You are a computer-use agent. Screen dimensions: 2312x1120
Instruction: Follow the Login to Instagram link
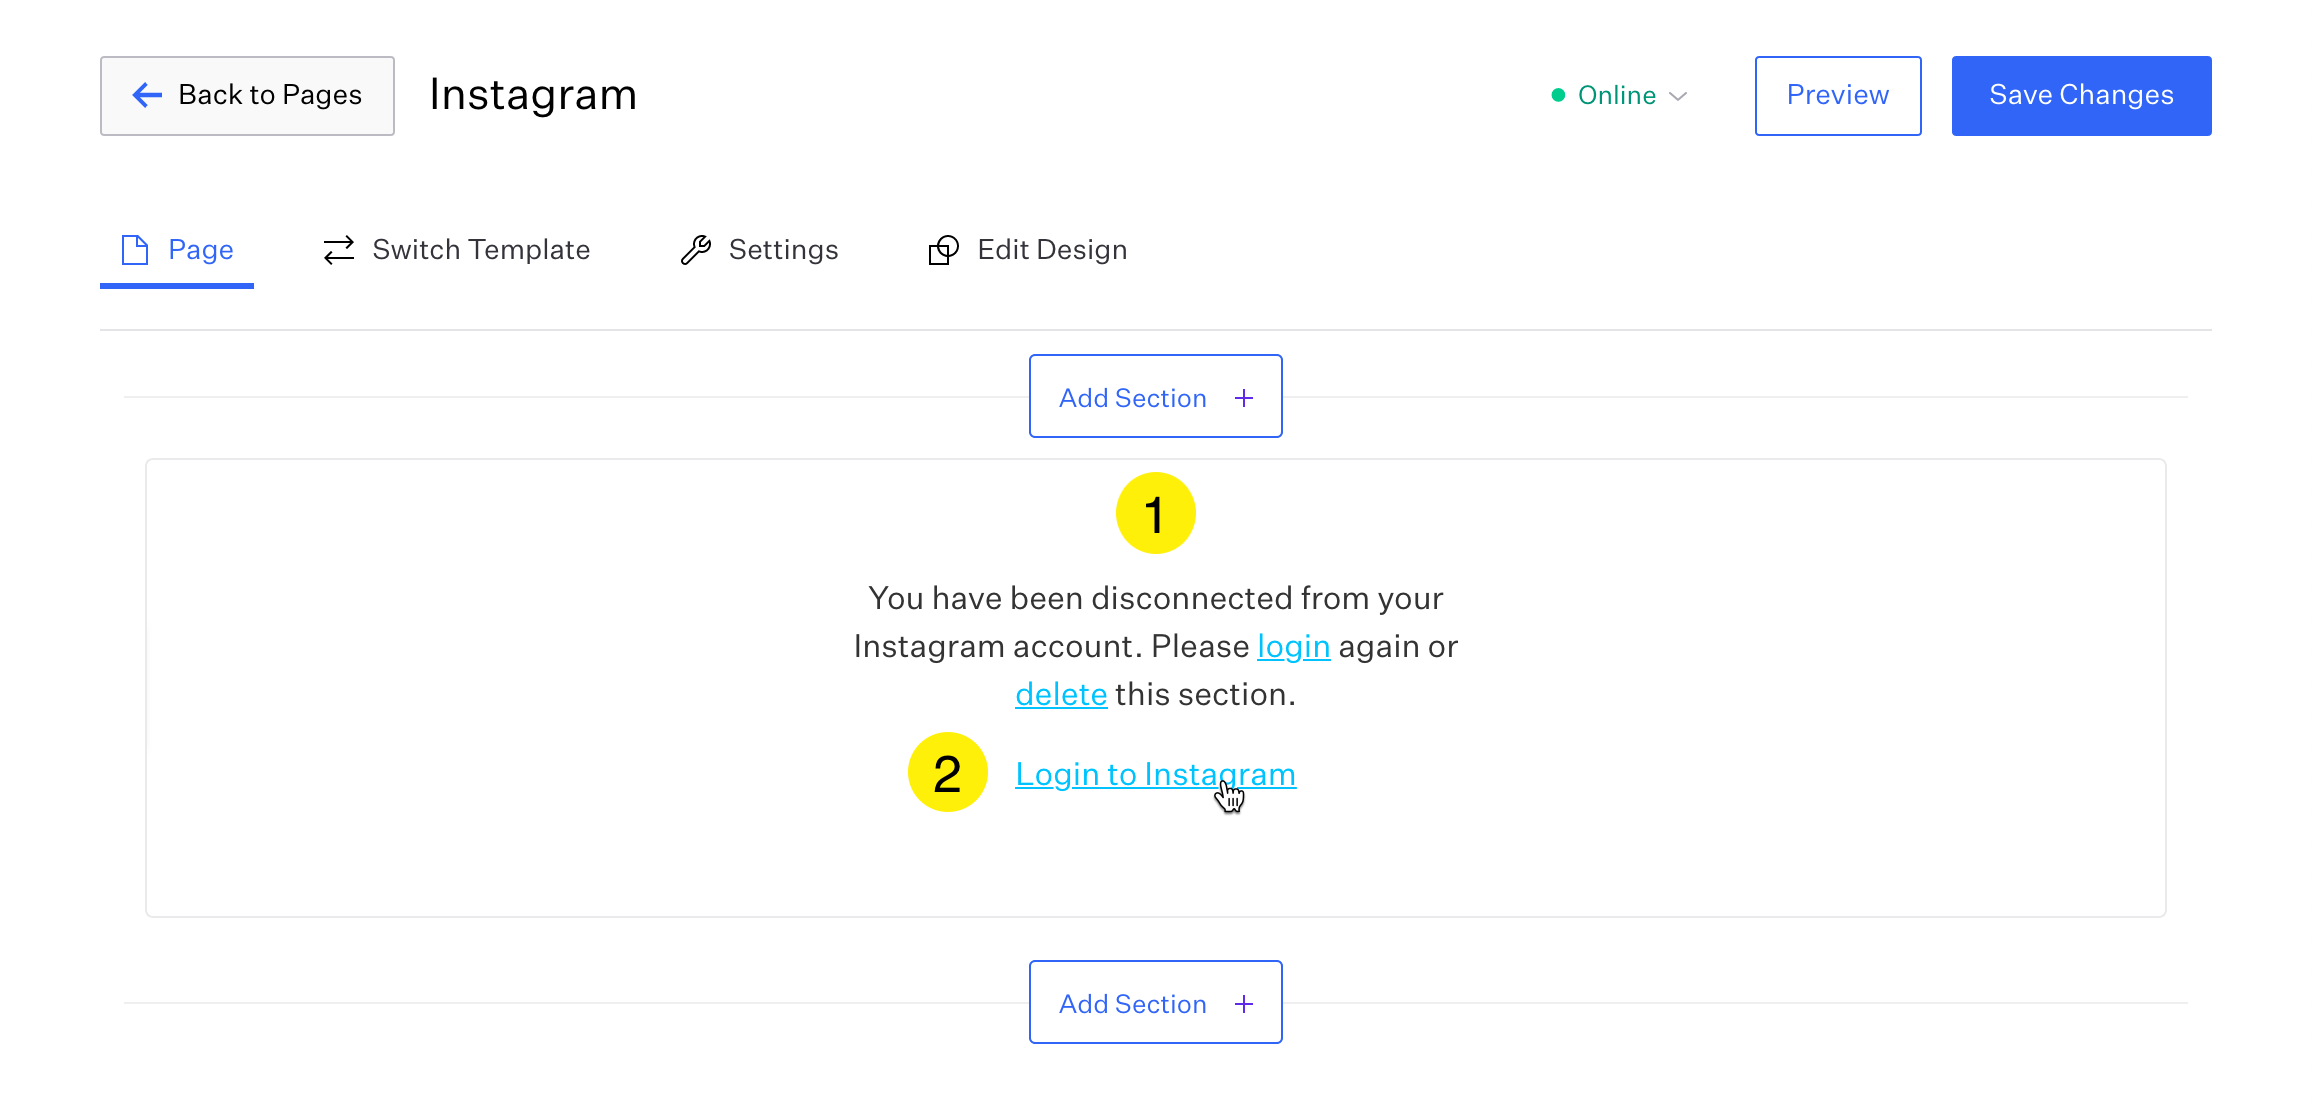click(1155, 774)
